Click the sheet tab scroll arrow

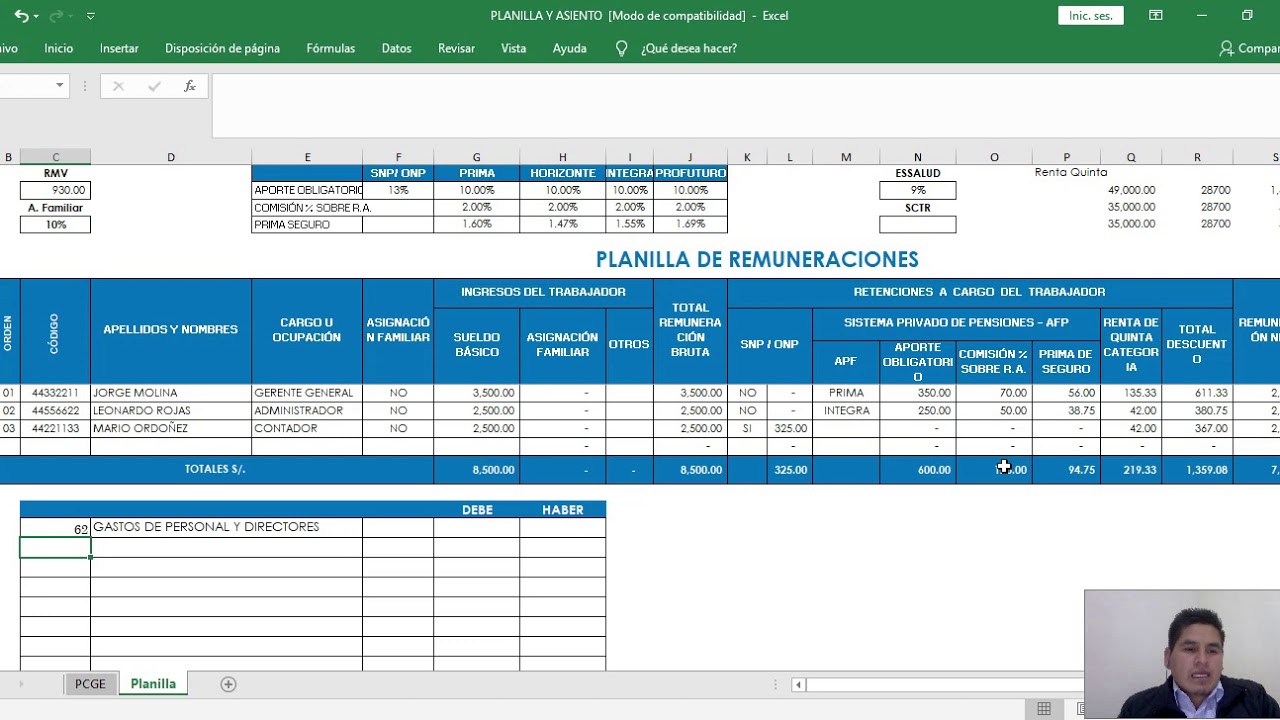pyautogui.click(x=21, y=684)
